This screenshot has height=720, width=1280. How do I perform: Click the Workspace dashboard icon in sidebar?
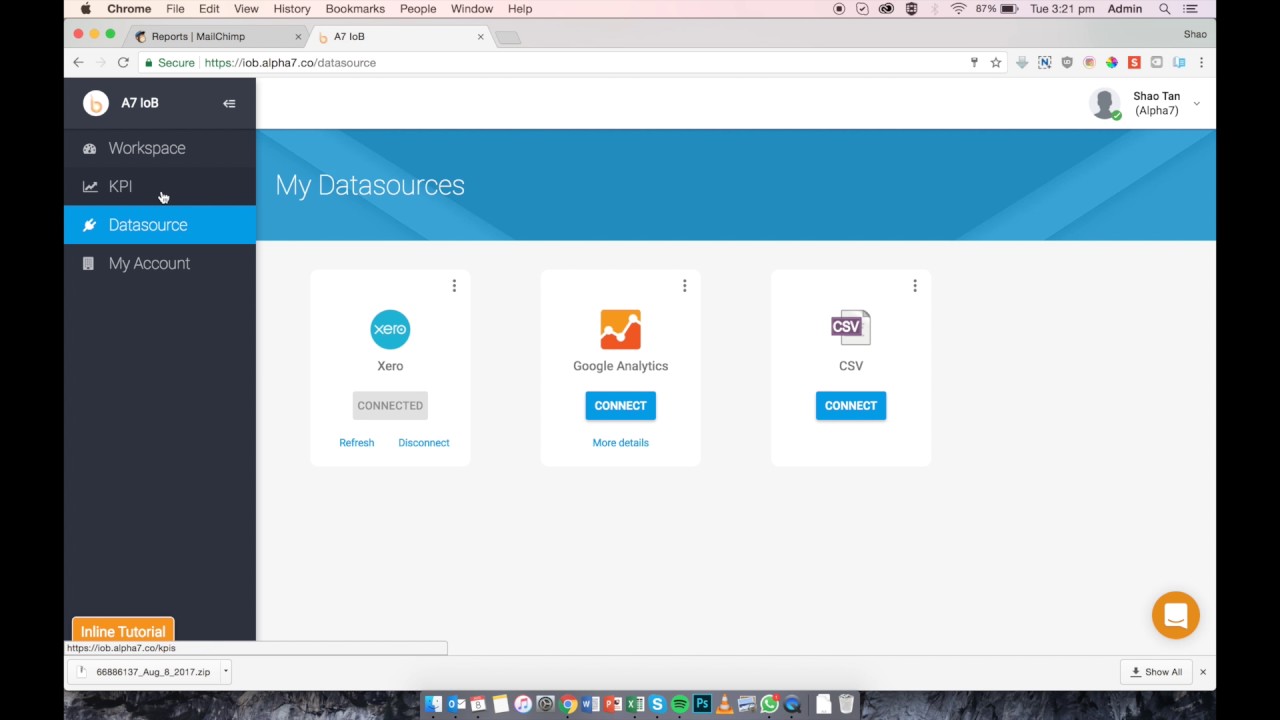tap(89, 148)
